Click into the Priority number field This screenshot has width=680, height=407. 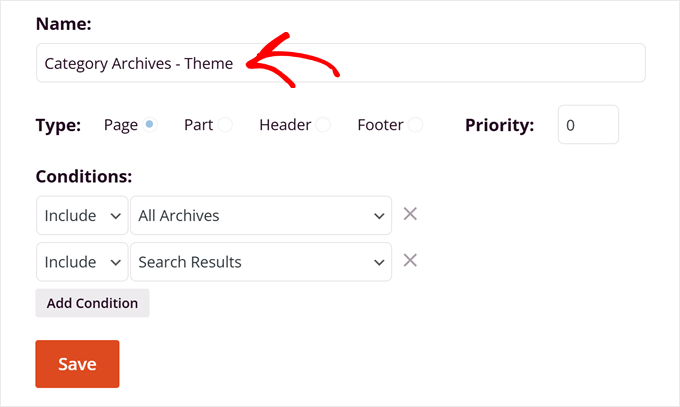coord(588,126)
